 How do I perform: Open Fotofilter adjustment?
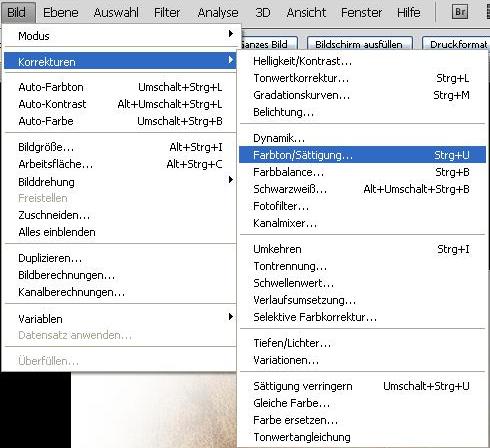pyautogui.click(x=362, y=206)
